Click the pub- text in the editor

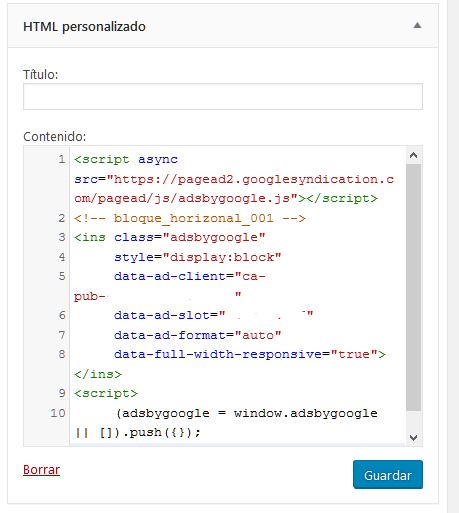point(90,296)
